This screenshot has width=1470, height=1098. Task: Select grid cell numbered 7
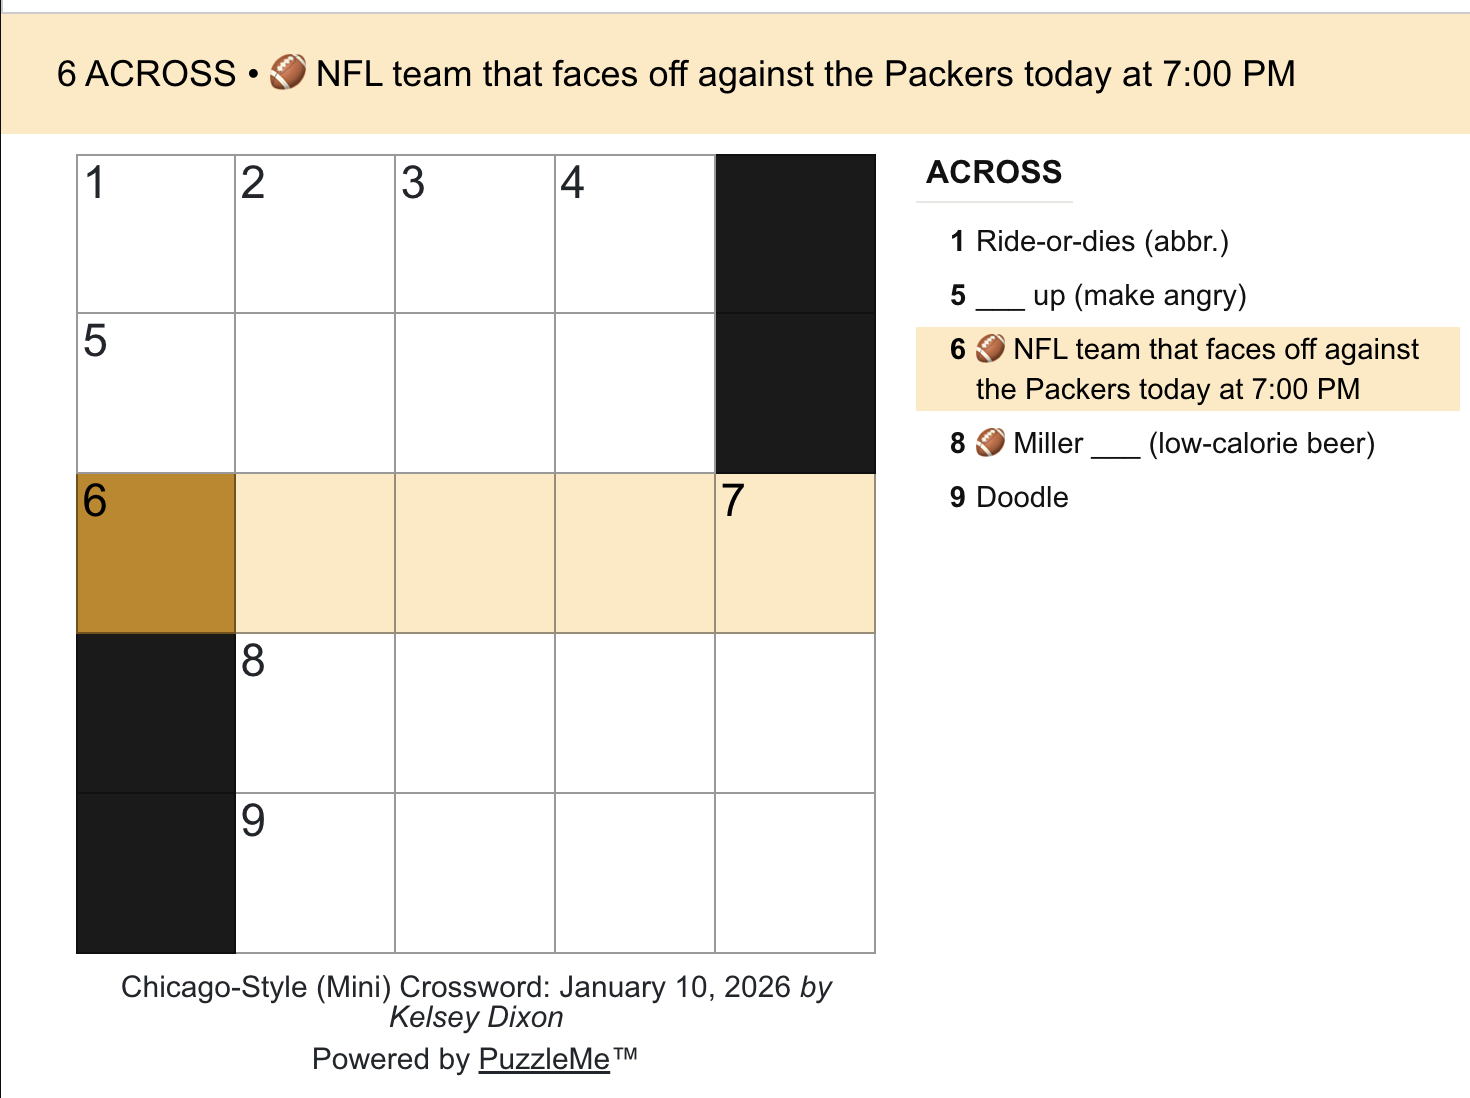tap(795, 553)
